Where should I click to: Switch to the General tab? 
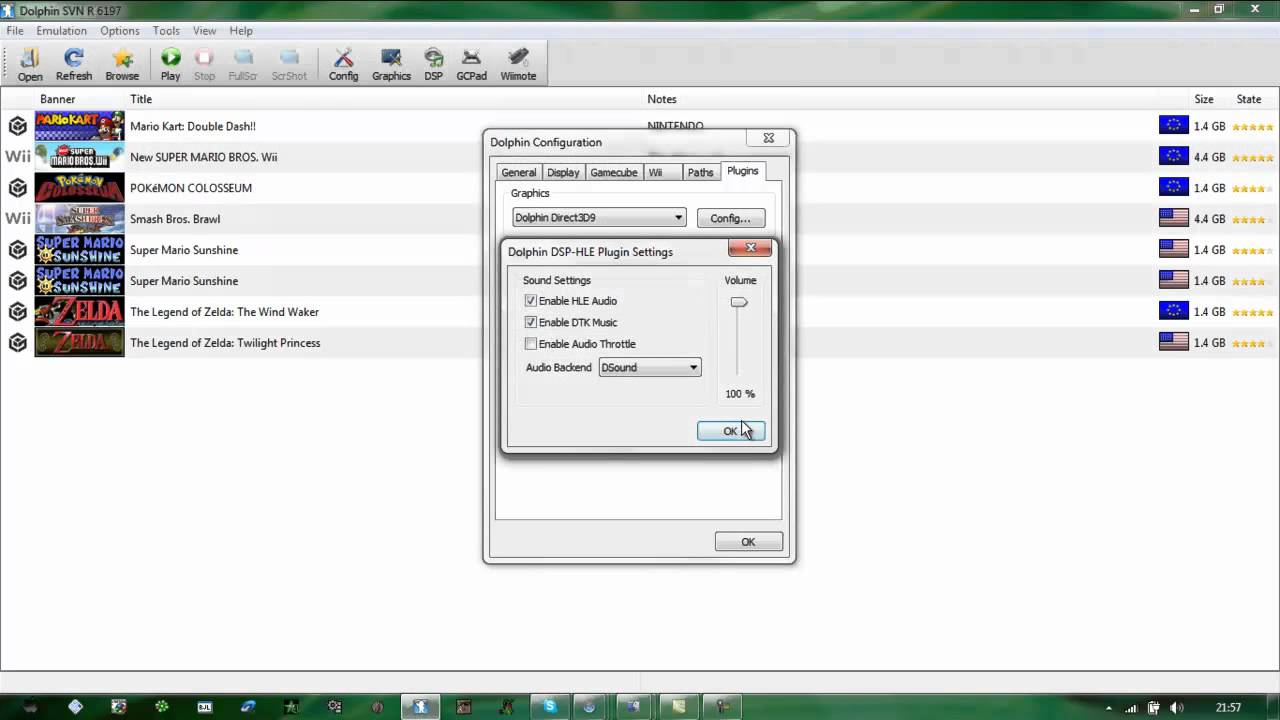519,173
